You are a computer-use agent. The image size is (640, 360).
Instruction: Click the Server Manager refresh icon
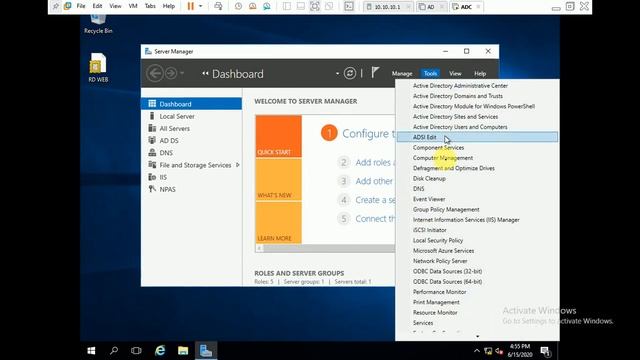[350, 73]
